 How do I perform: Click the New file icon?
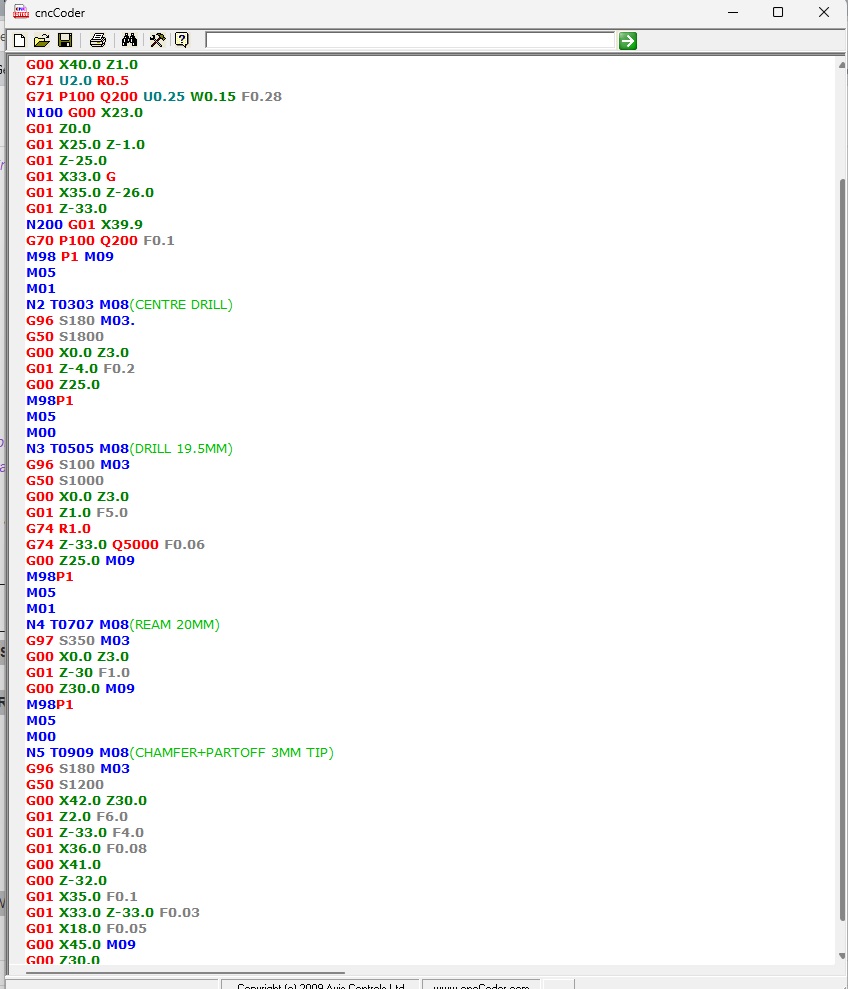(x=19, y=41)
